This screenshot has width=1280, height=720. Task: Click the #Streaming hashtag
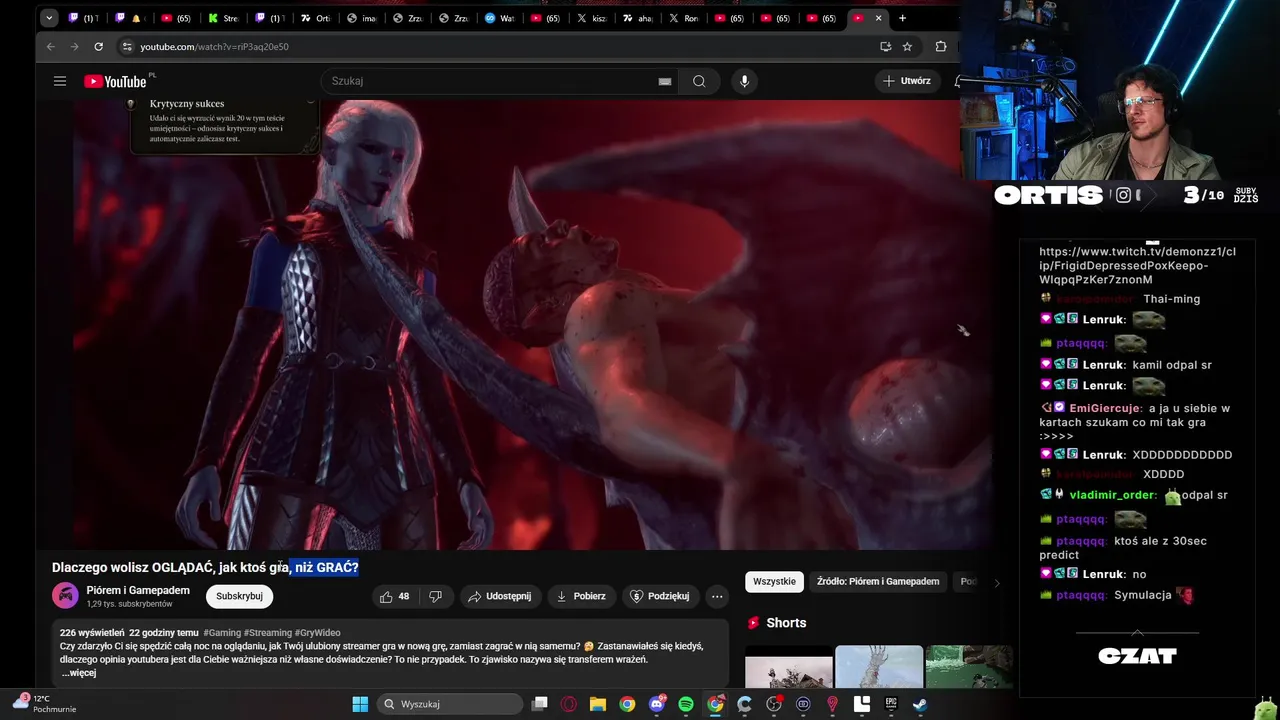268,633
